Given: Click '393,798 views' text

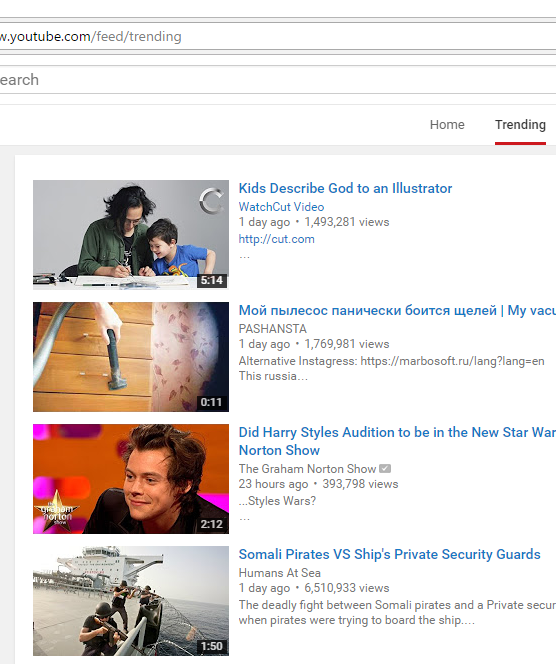Looking at the screenshot, I should (360, 484).
